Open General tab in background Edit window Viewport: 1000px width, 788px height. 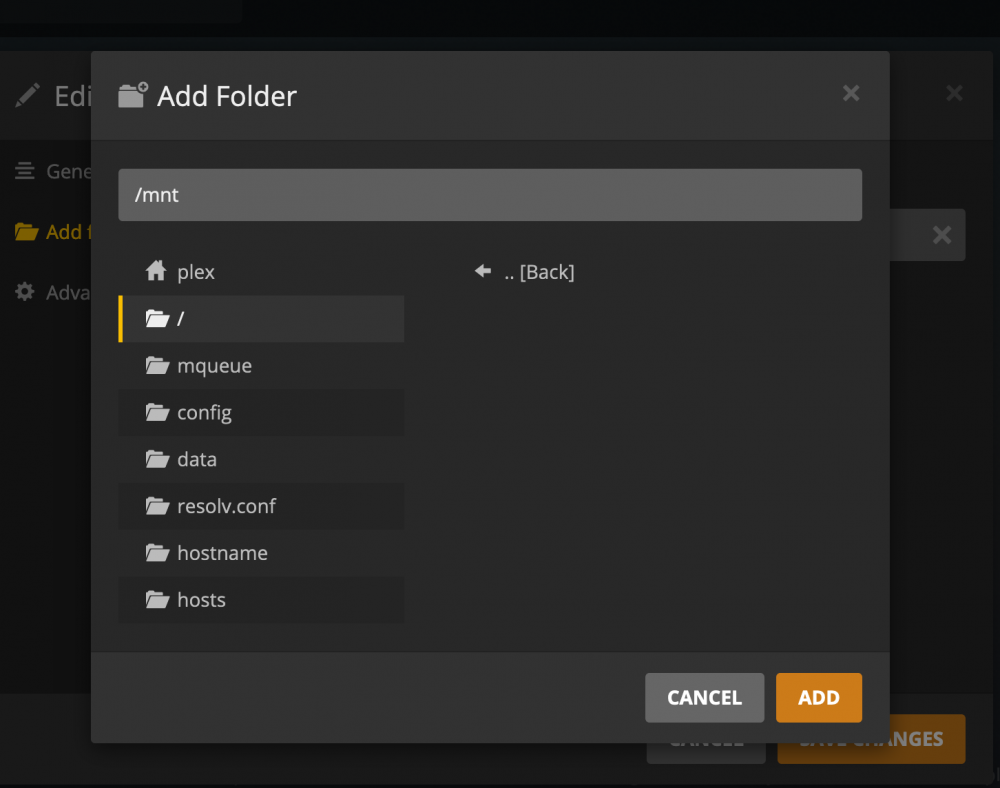coord(54,171)
